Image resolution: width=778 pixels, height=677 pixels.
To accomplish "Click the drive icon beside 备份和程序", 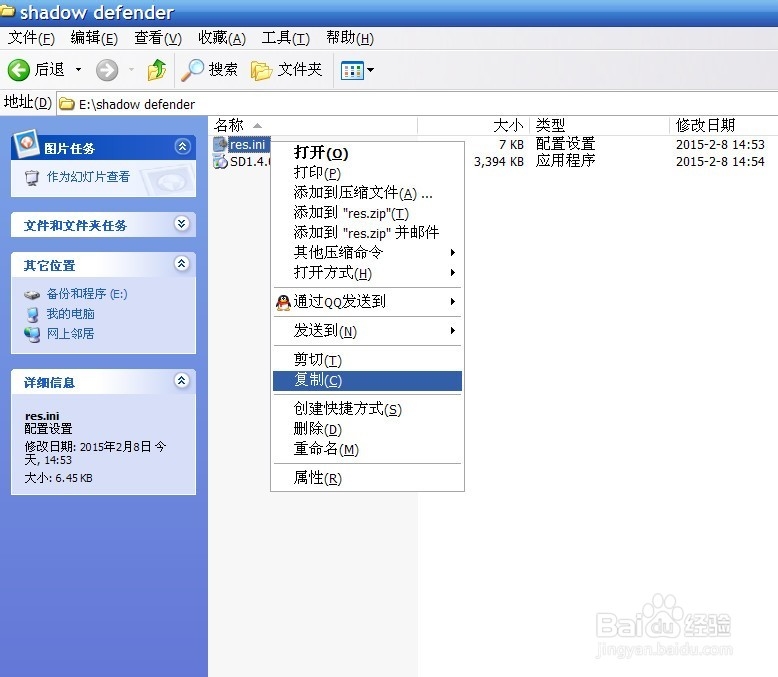I will (x=32, y=295).
